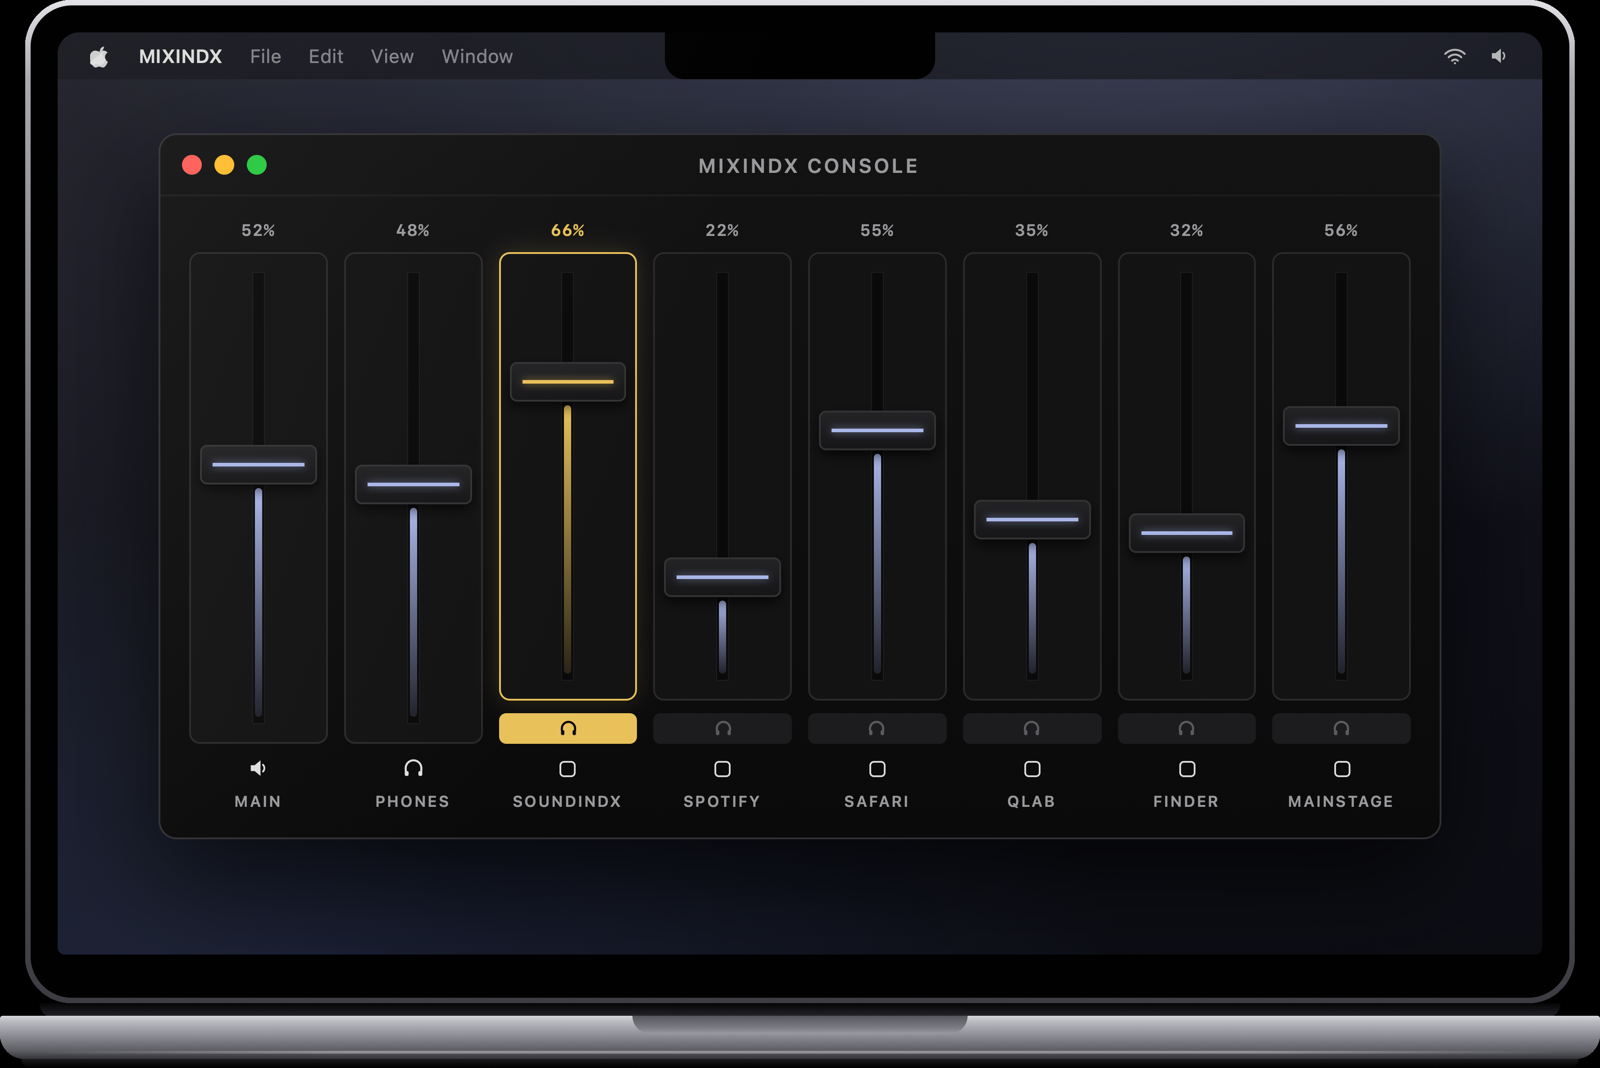This screenshot has width=1600, height=1068.
Task: Enable headphone cue on SAFARI channel
Action: [x=877, y=728]
